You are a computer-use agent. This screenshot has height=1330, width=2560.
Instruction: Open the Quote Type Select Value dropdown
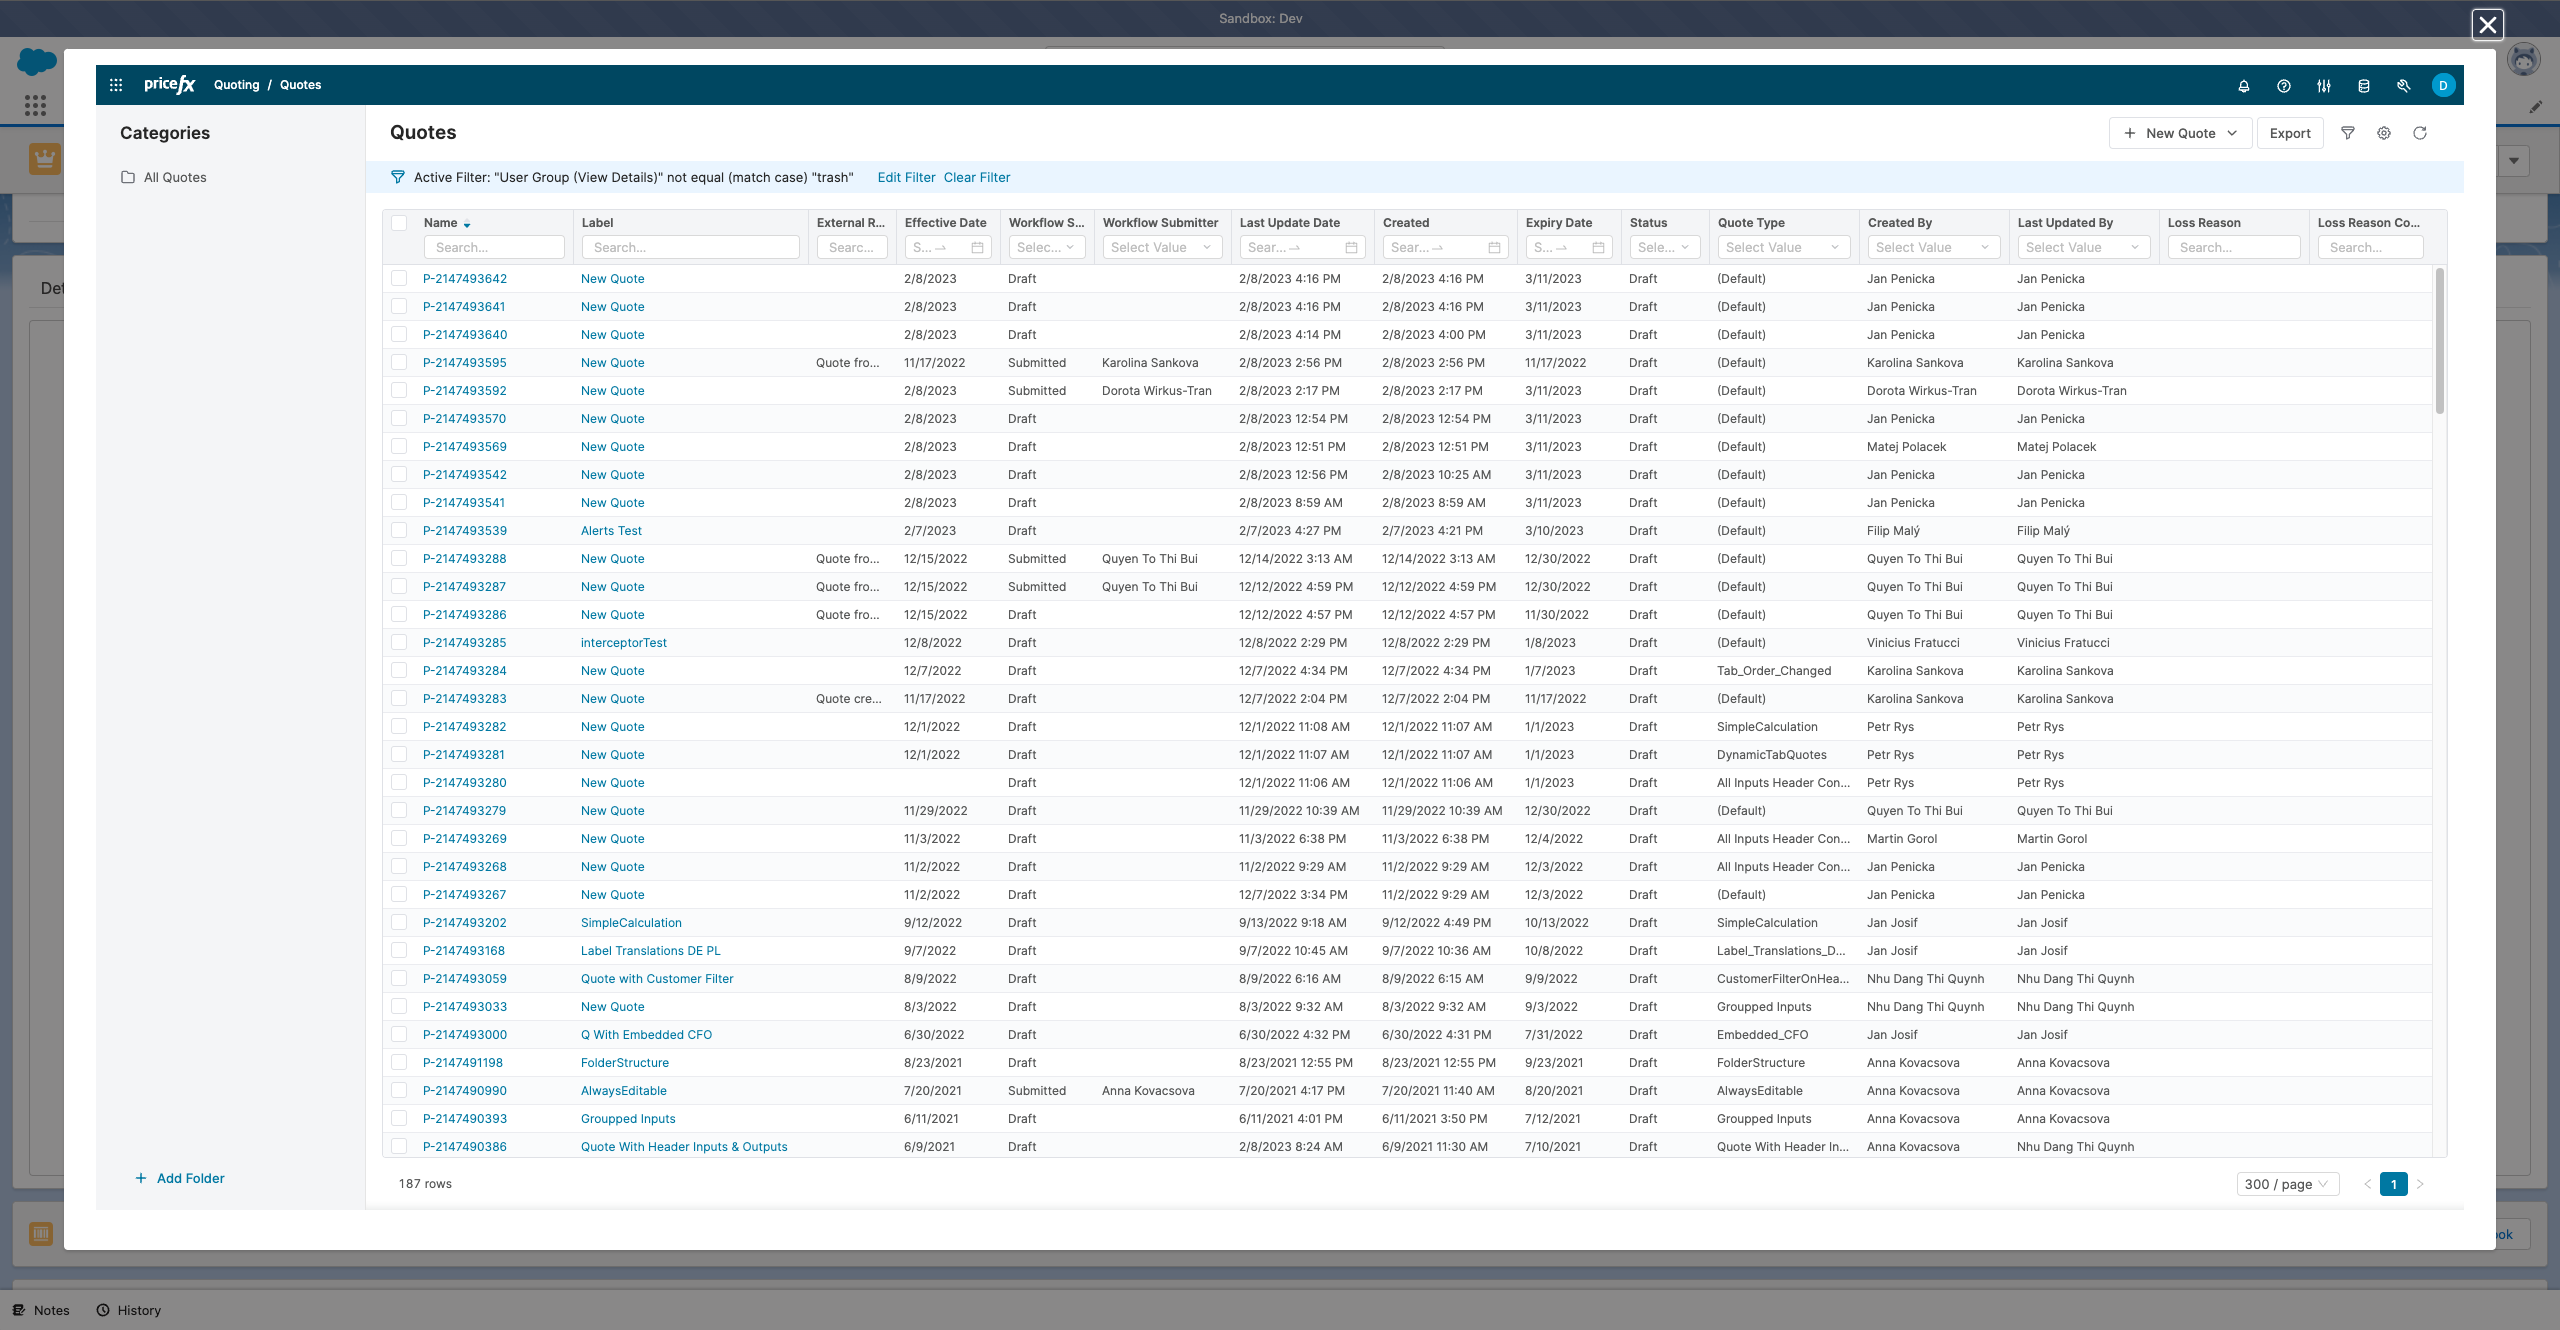pyautogui.click(x=1783, y=247)
